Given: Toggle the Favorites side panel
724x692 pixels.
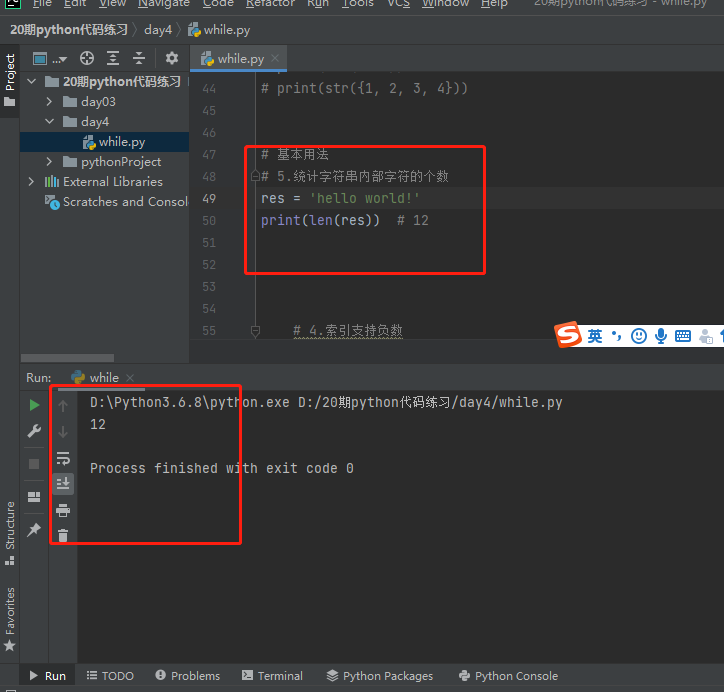Looking at the screenshot, I should coord(10,619).
